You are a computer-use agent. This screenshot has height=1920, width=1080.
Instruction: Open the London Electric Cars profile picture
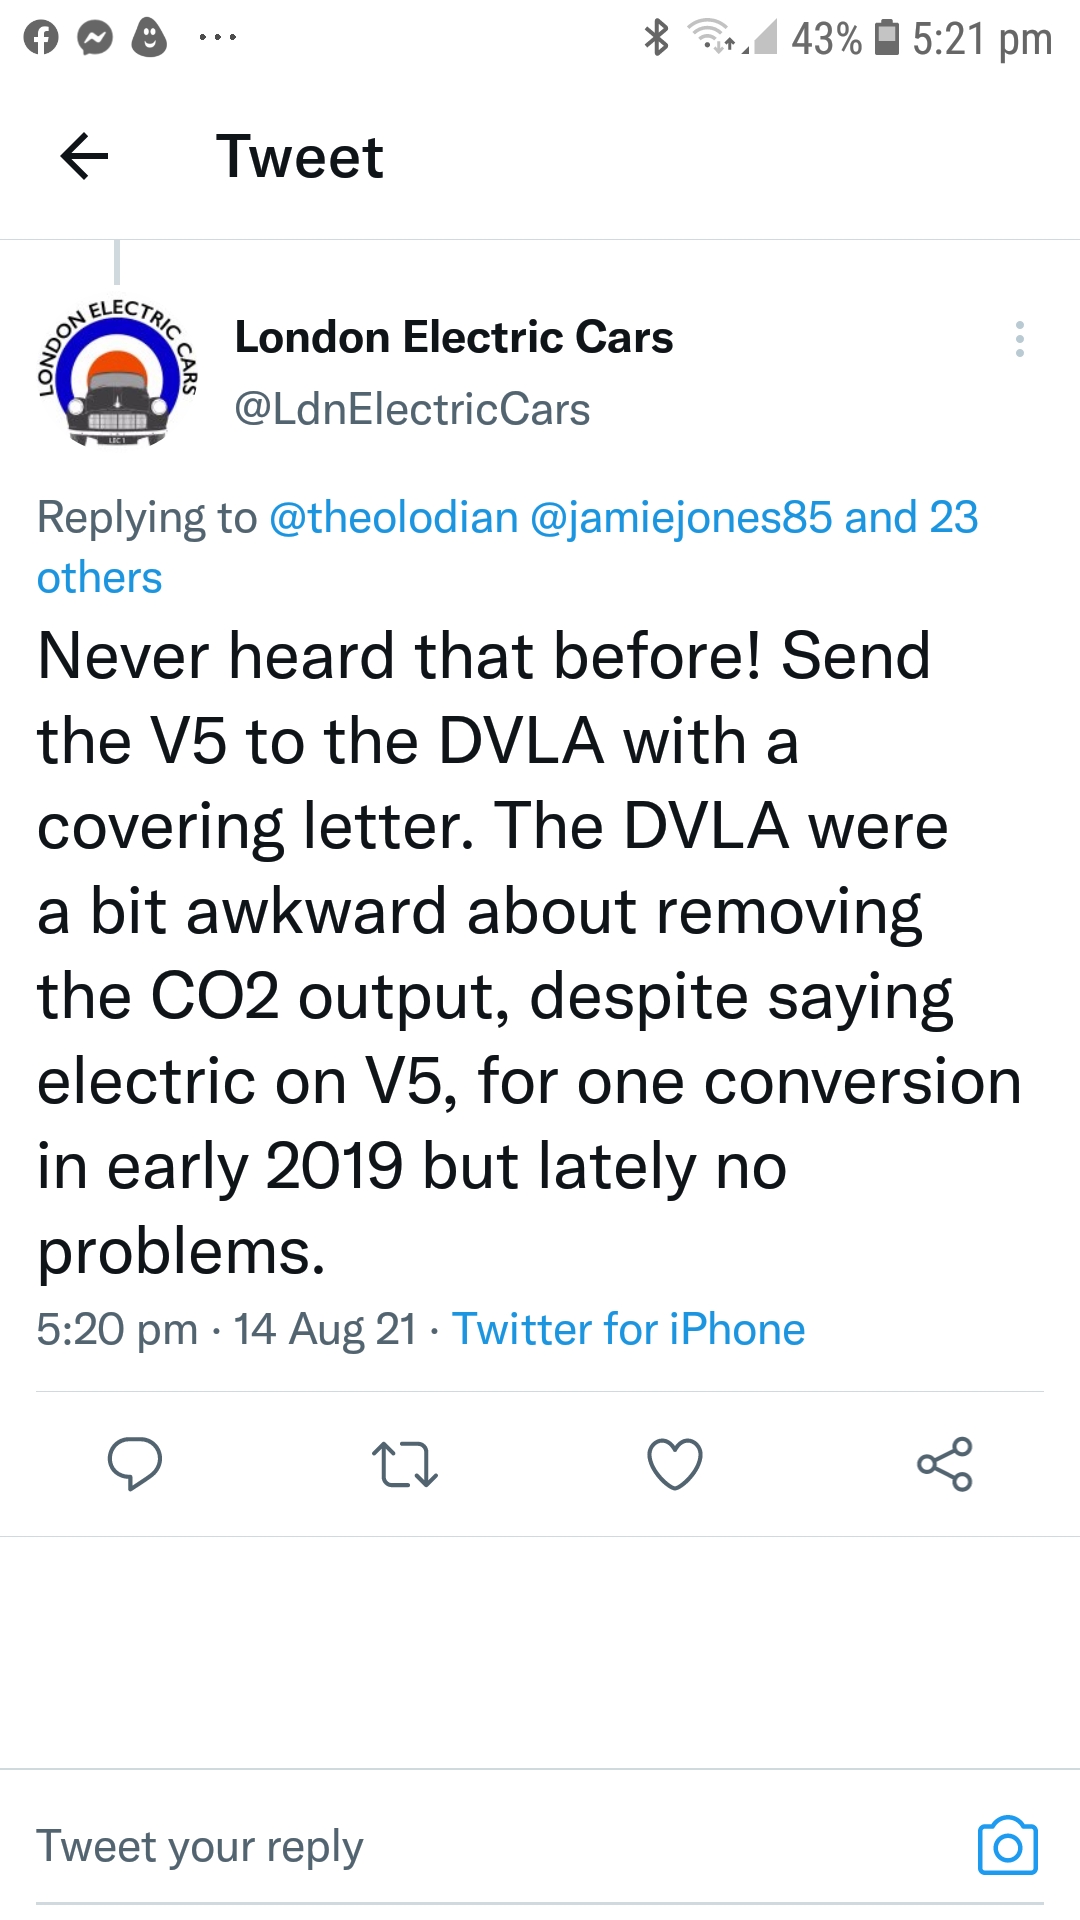tap(118, 373)
